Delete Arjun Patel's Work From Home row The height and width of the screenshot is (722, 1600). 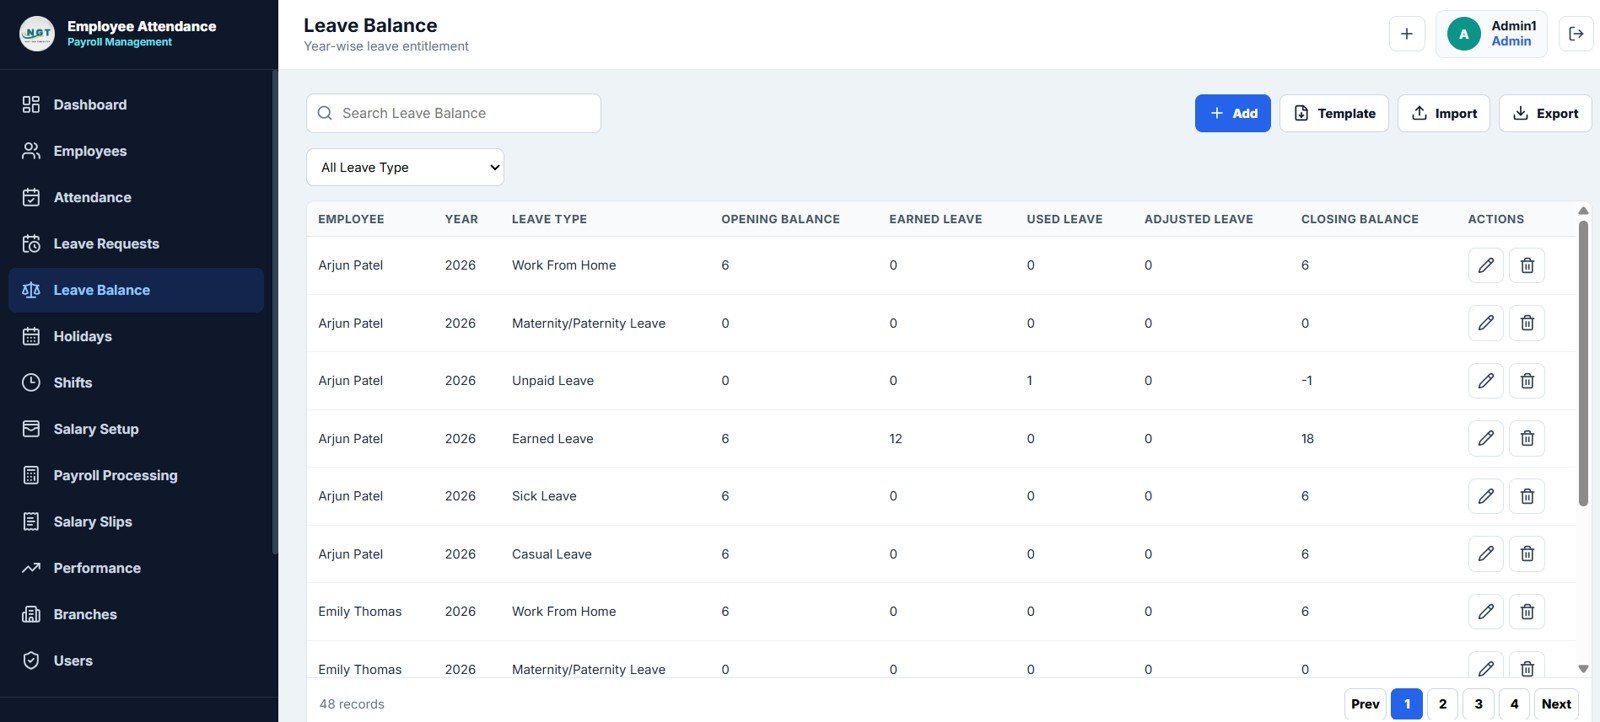[x=1527, y=265]
